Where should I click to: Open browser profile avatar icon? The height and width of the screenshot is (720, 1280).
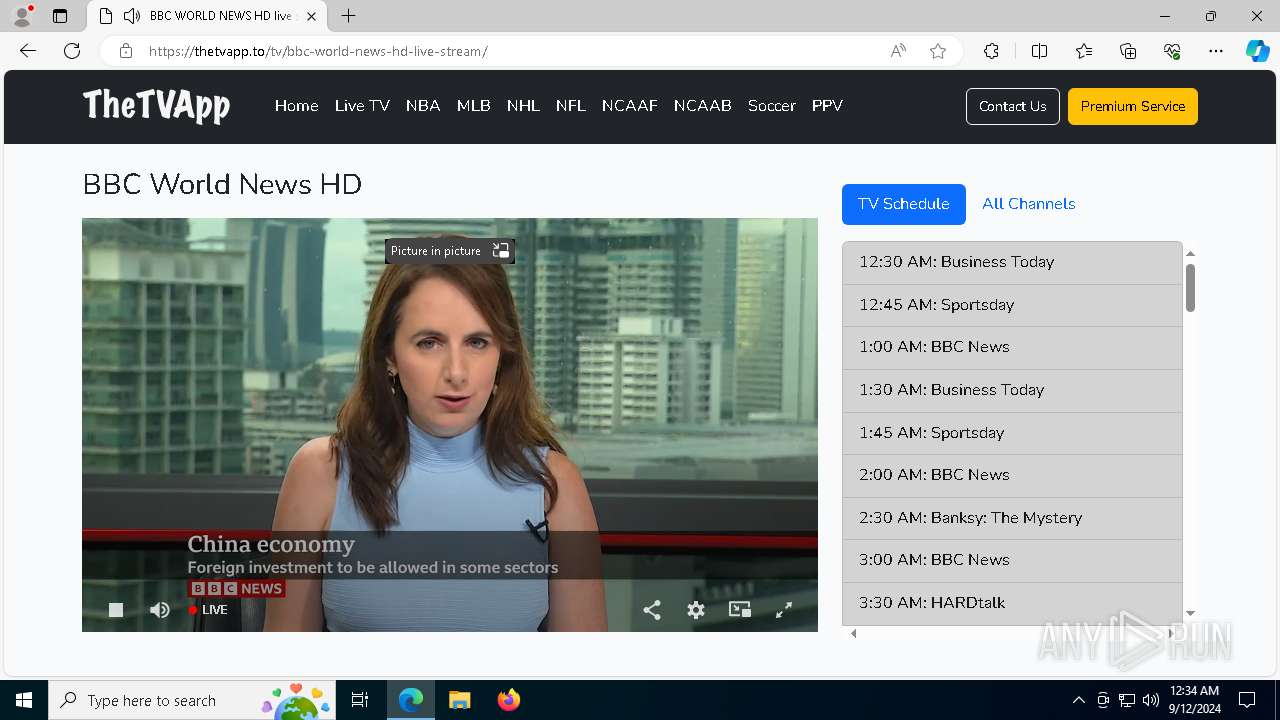click(22, 16)
